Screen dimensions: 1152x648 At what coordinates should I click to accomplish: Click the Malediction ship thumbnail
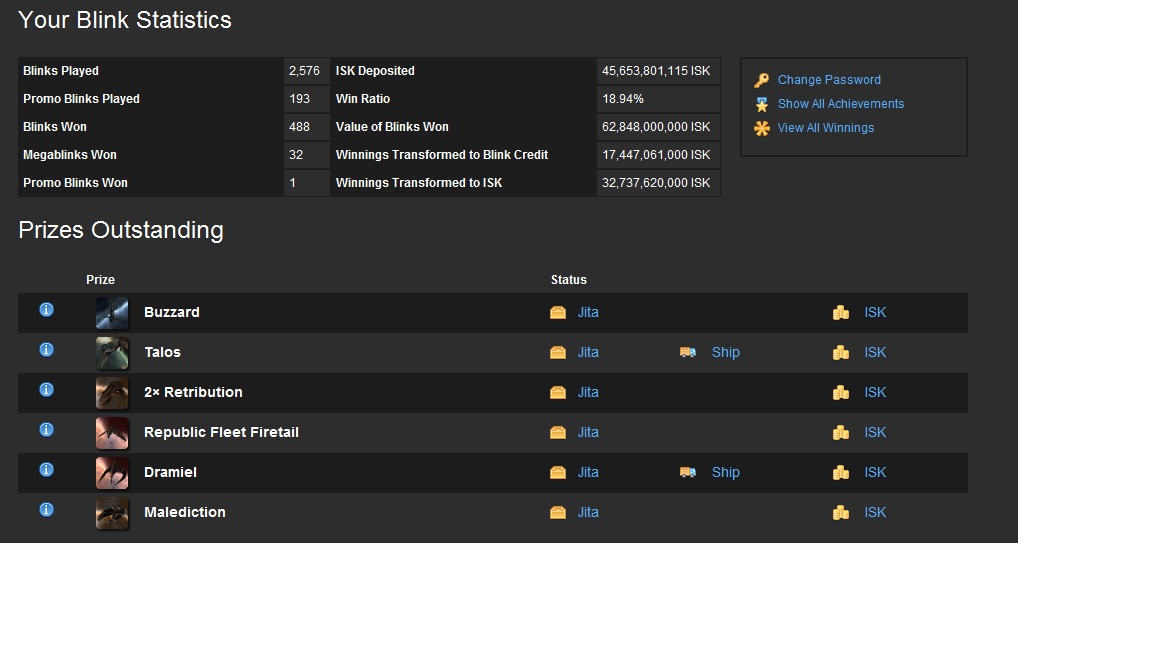click(x=112, y=513)
